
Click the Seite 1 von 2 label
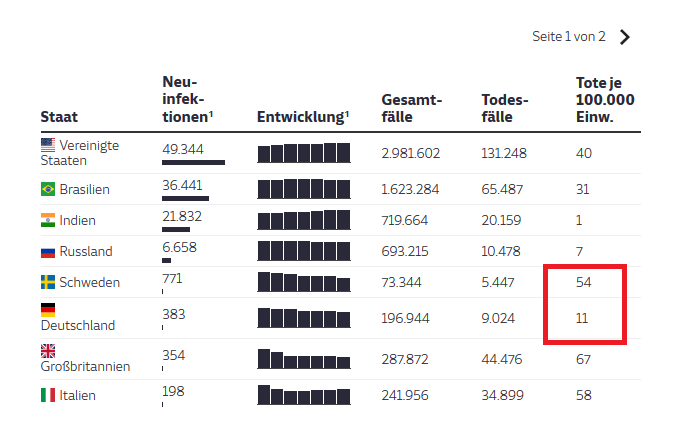pos(568,37)
